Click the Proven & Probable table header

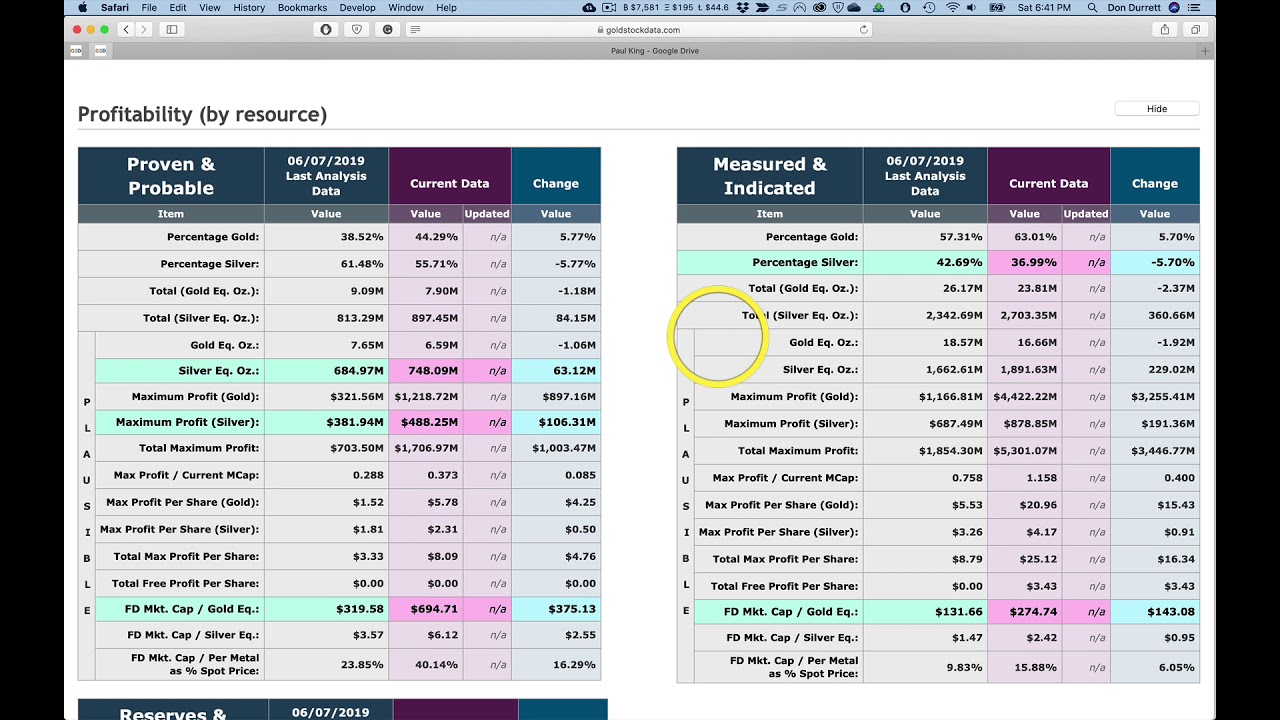coord(171,176)
